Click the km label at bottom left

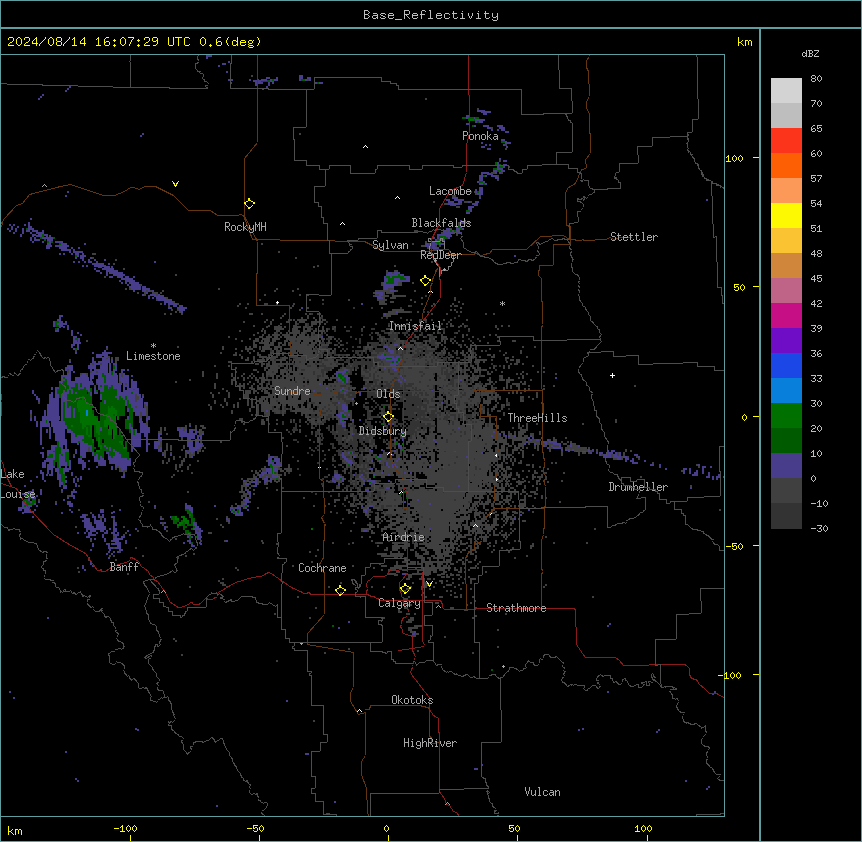click(15, 831)
